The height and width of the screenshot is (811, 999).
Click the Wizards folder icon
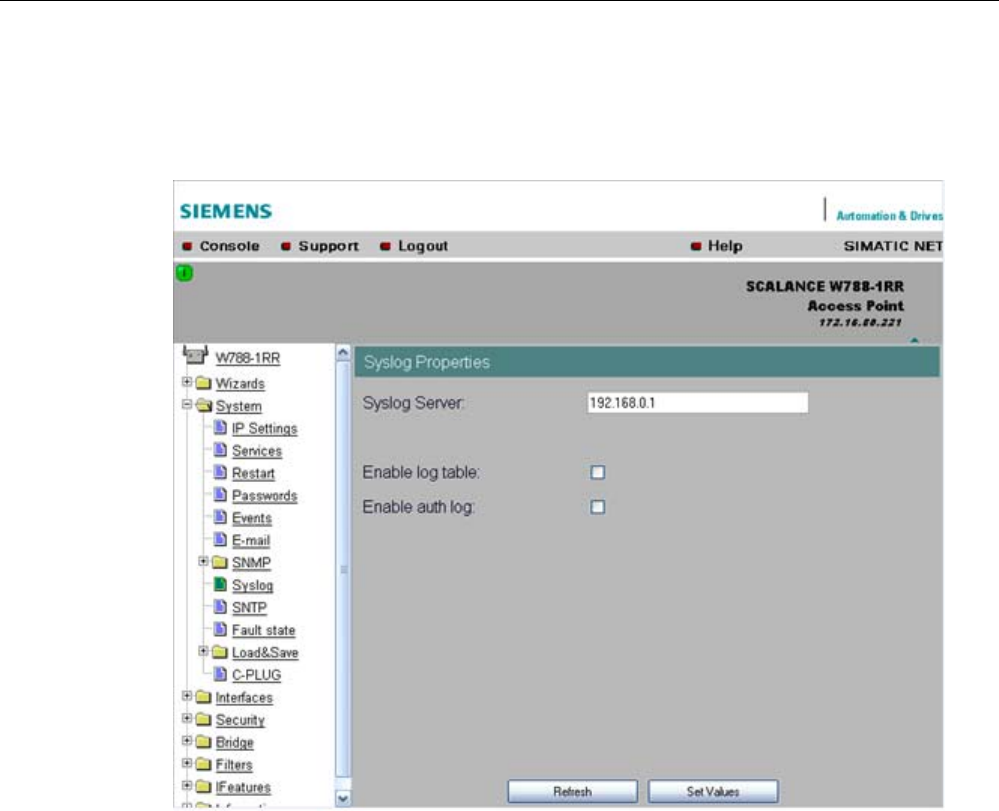203,383
